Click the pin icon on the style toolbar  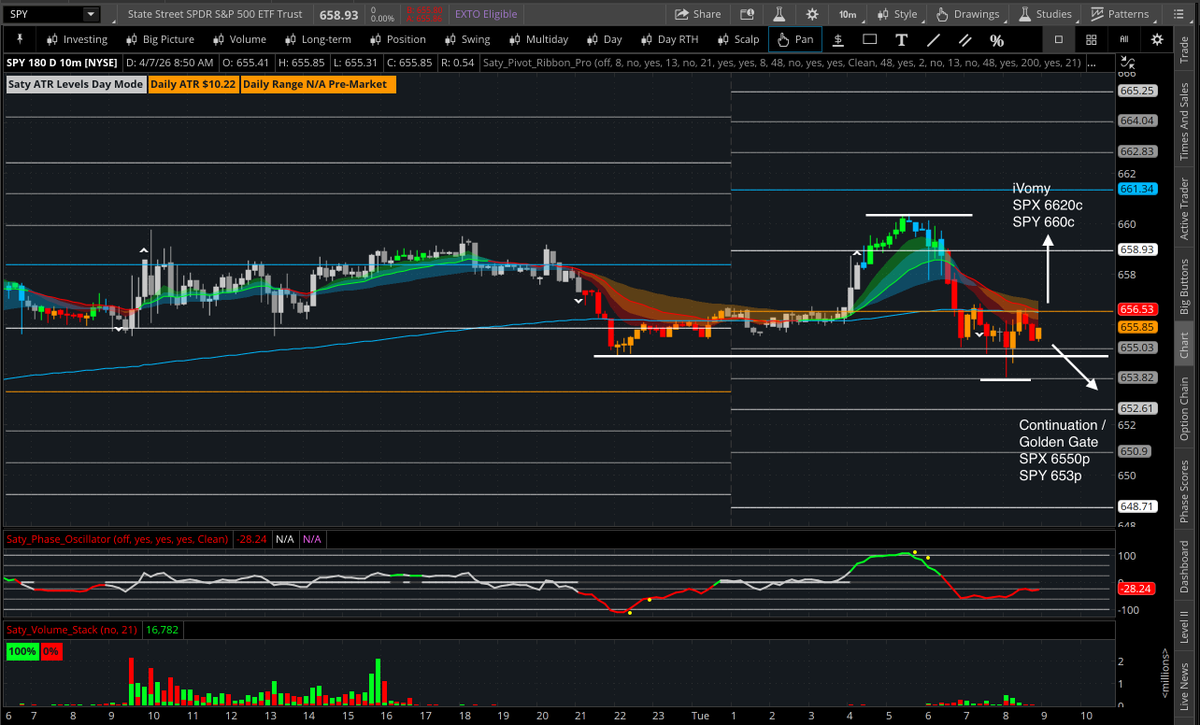[x=21, y=39]
